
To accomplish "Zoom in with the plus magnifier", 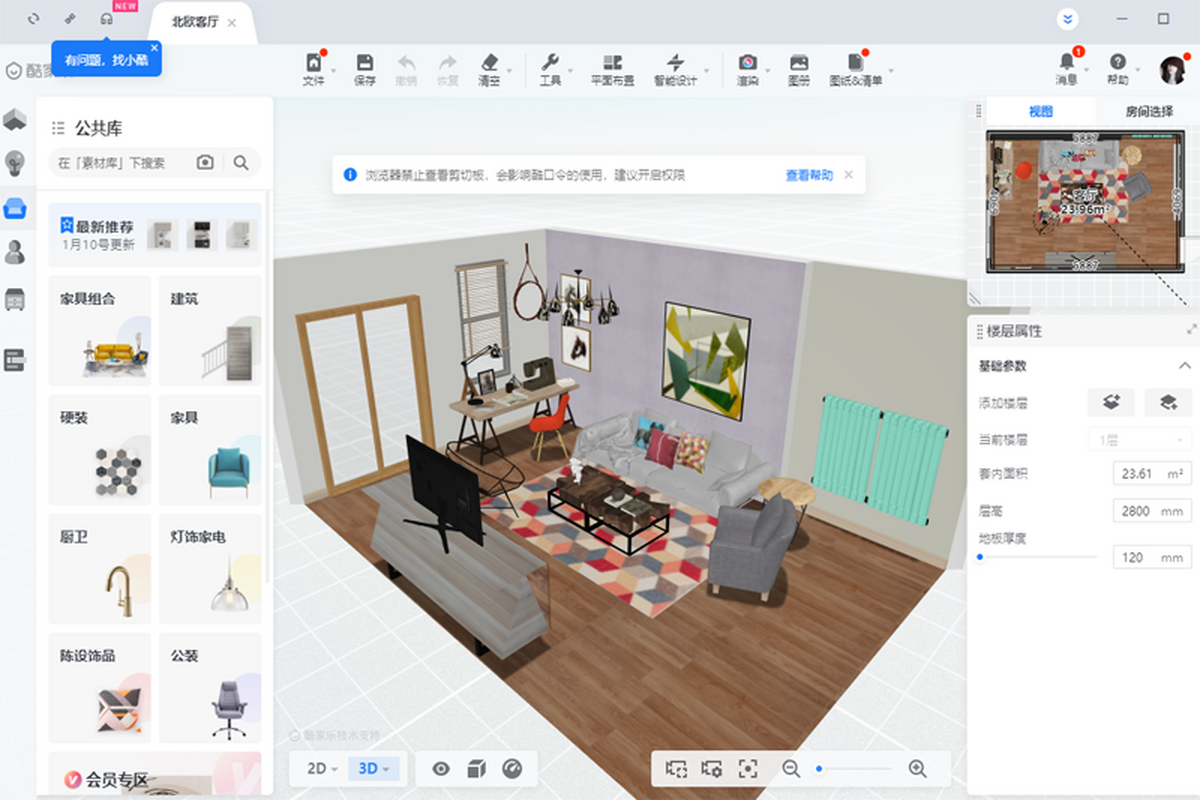I will 917,768.
